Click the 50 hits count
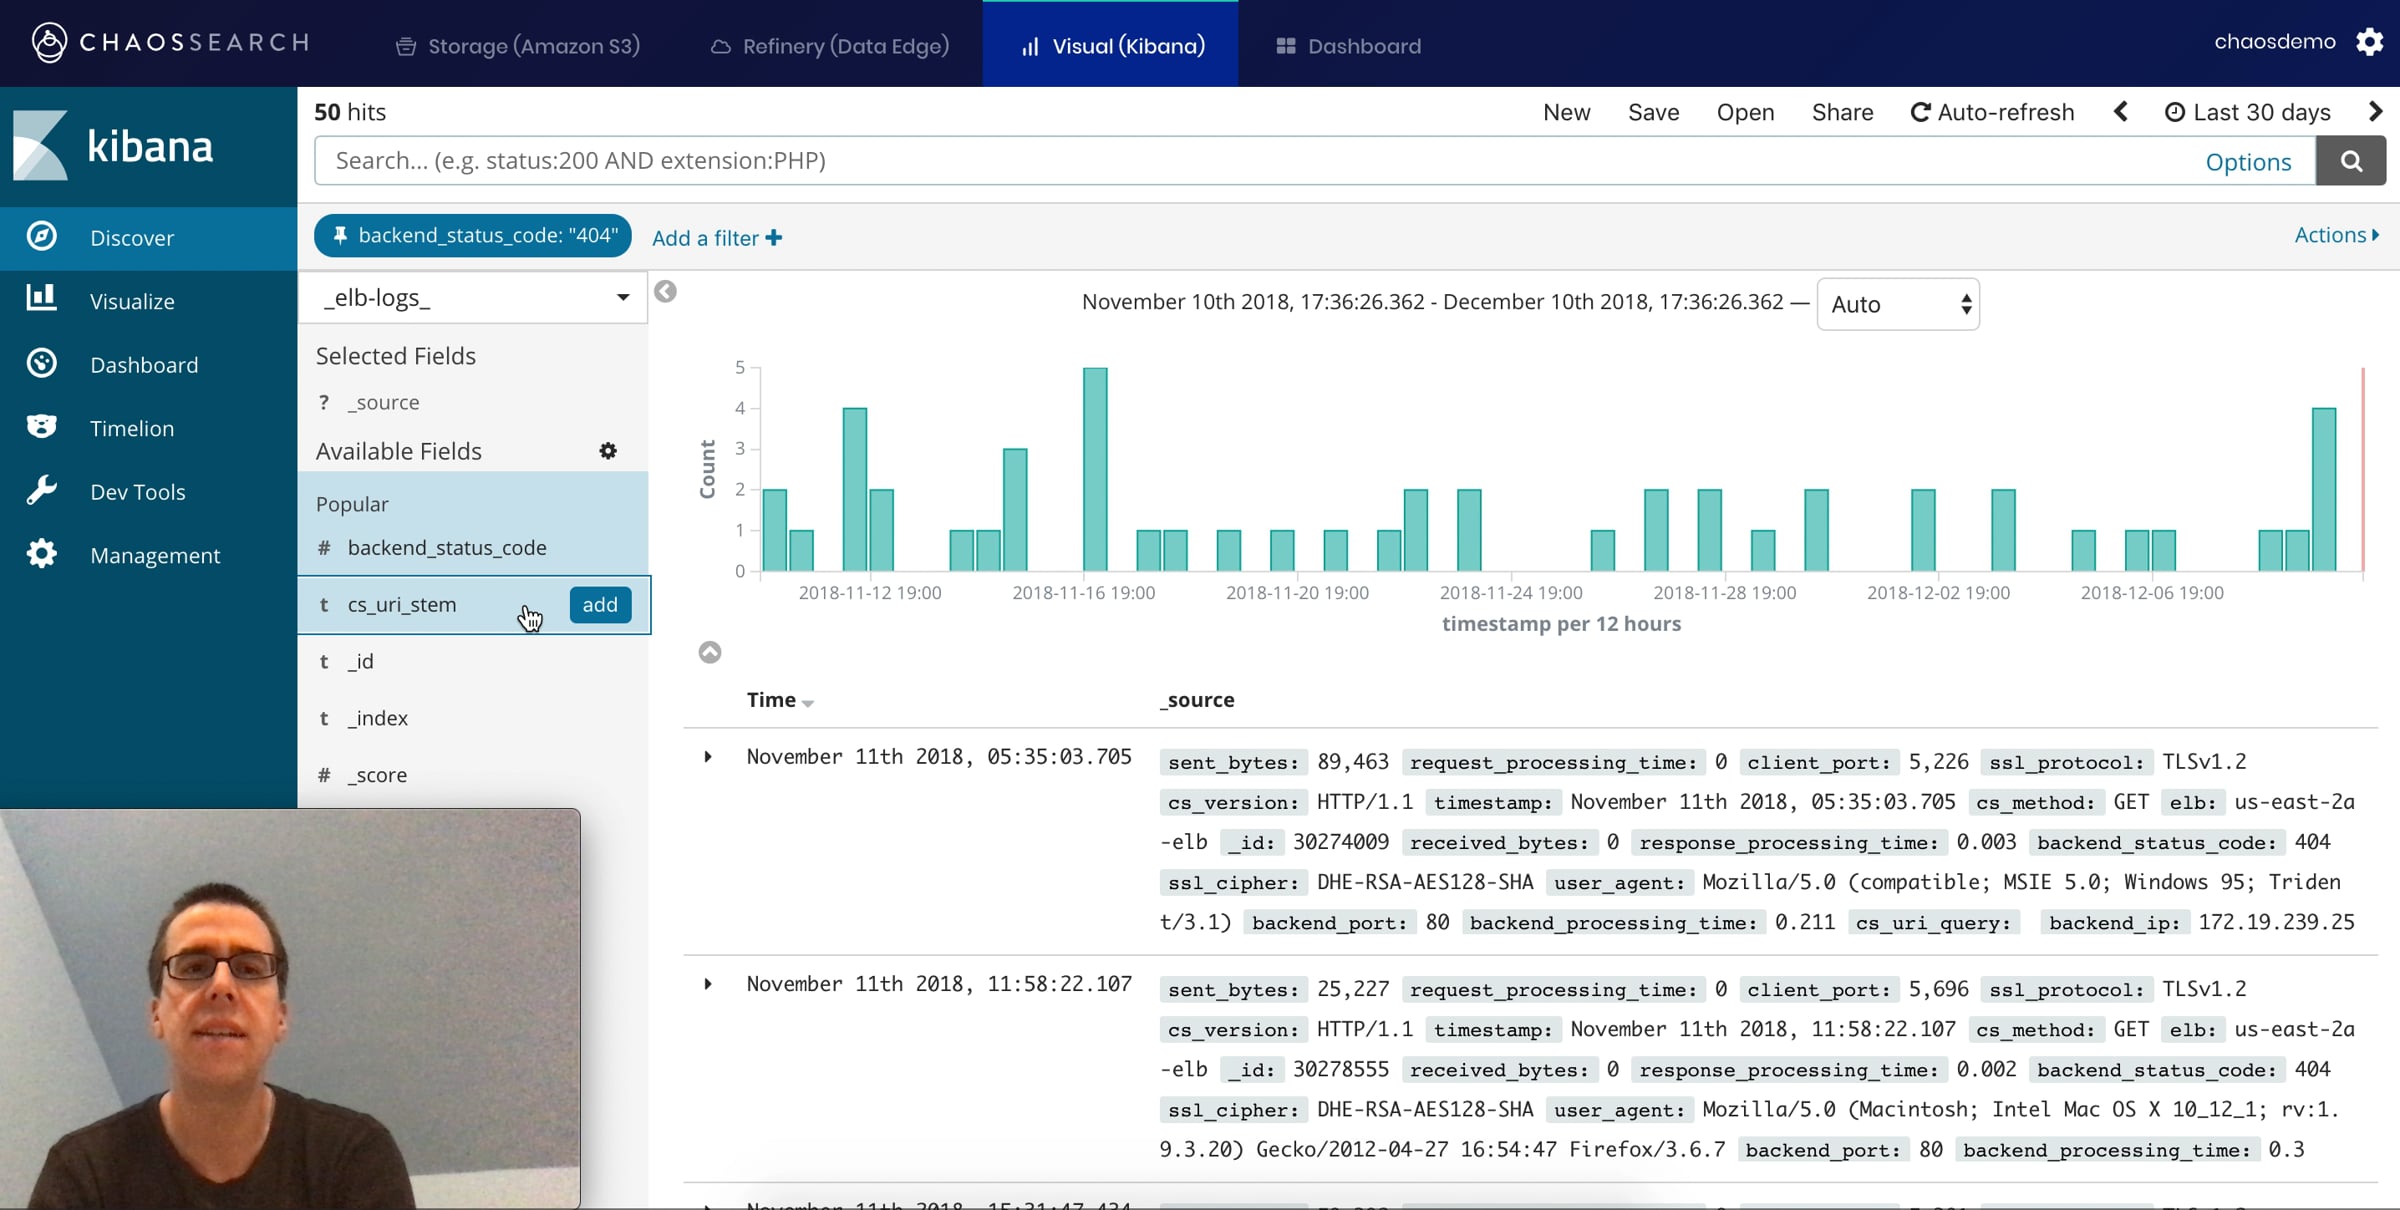2400x1210 pixels. [350, 112]
